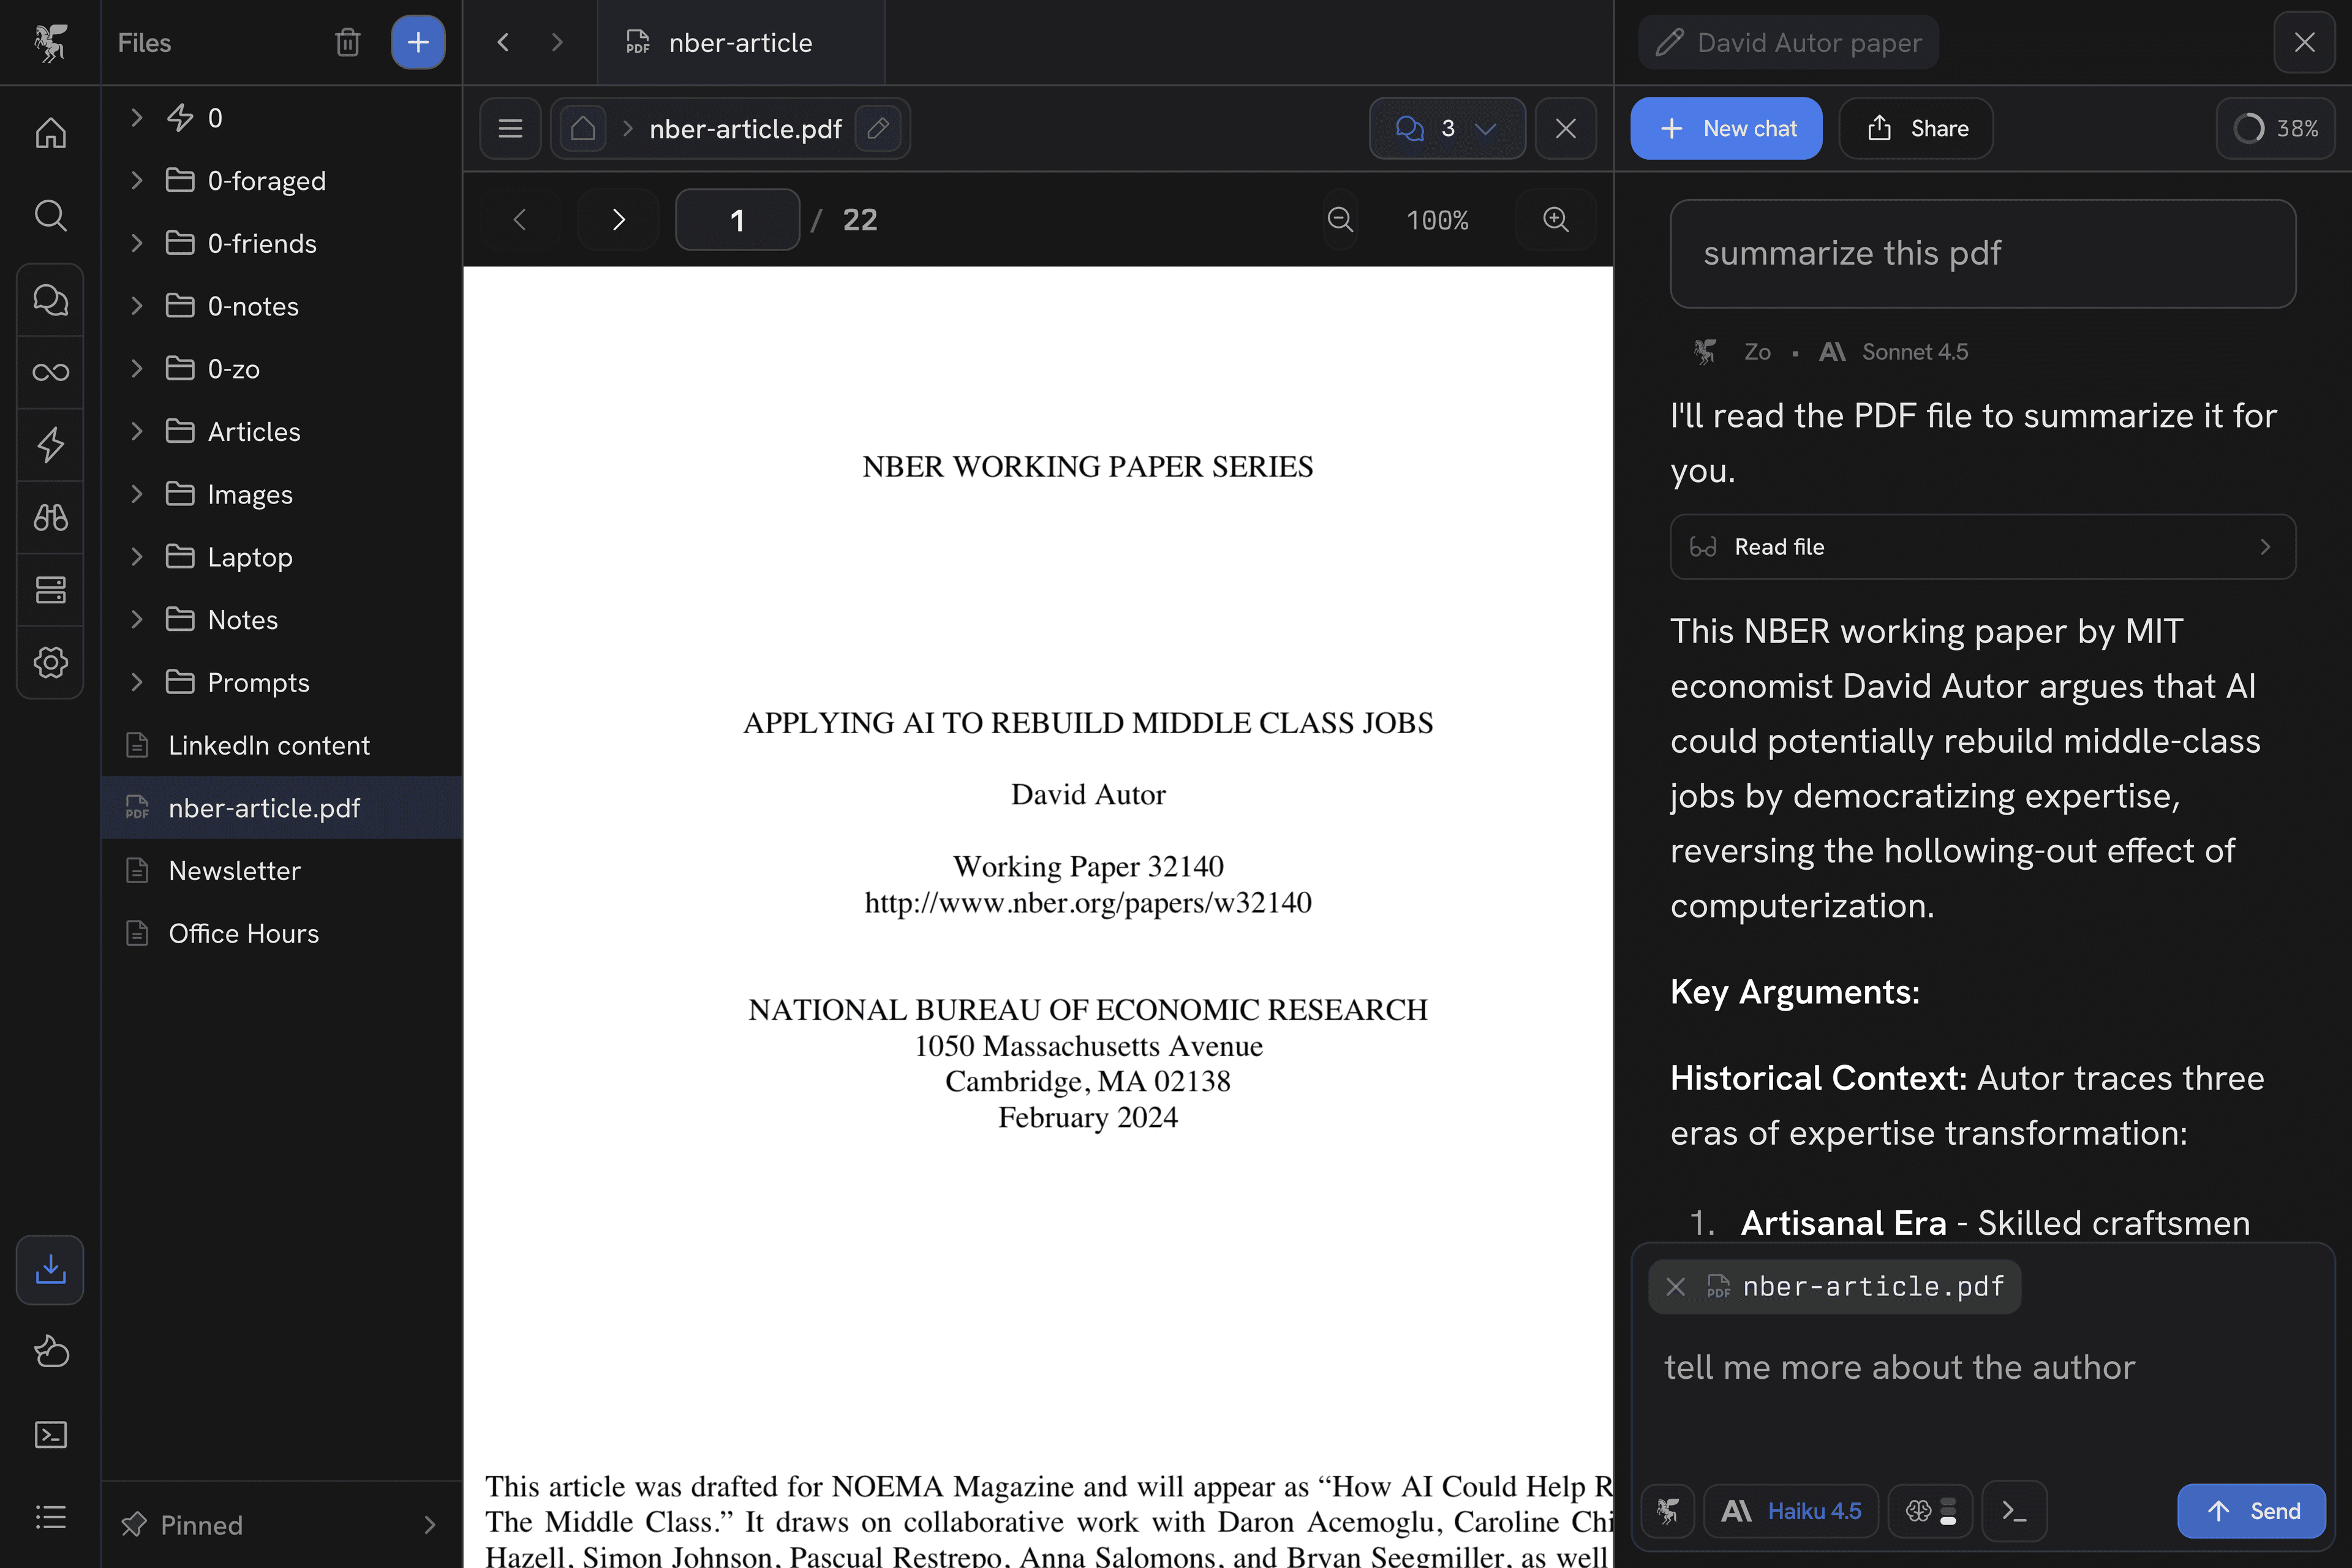Zoom out of the PDF
The width and height of the screenshot is (2352, 1568).
1340,219
